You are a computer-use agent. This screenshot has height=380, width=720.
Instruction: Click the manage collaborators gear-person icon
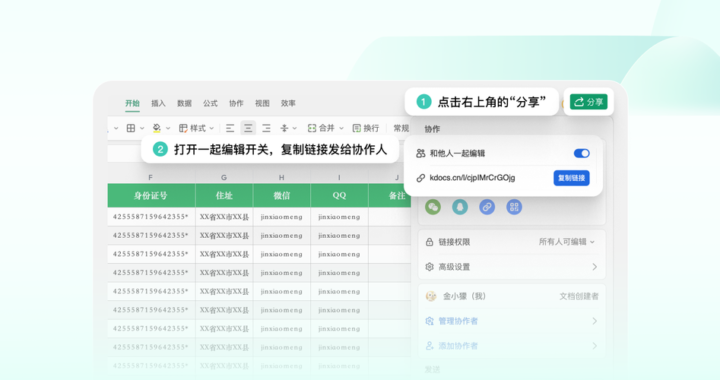[x=429, y=321]
